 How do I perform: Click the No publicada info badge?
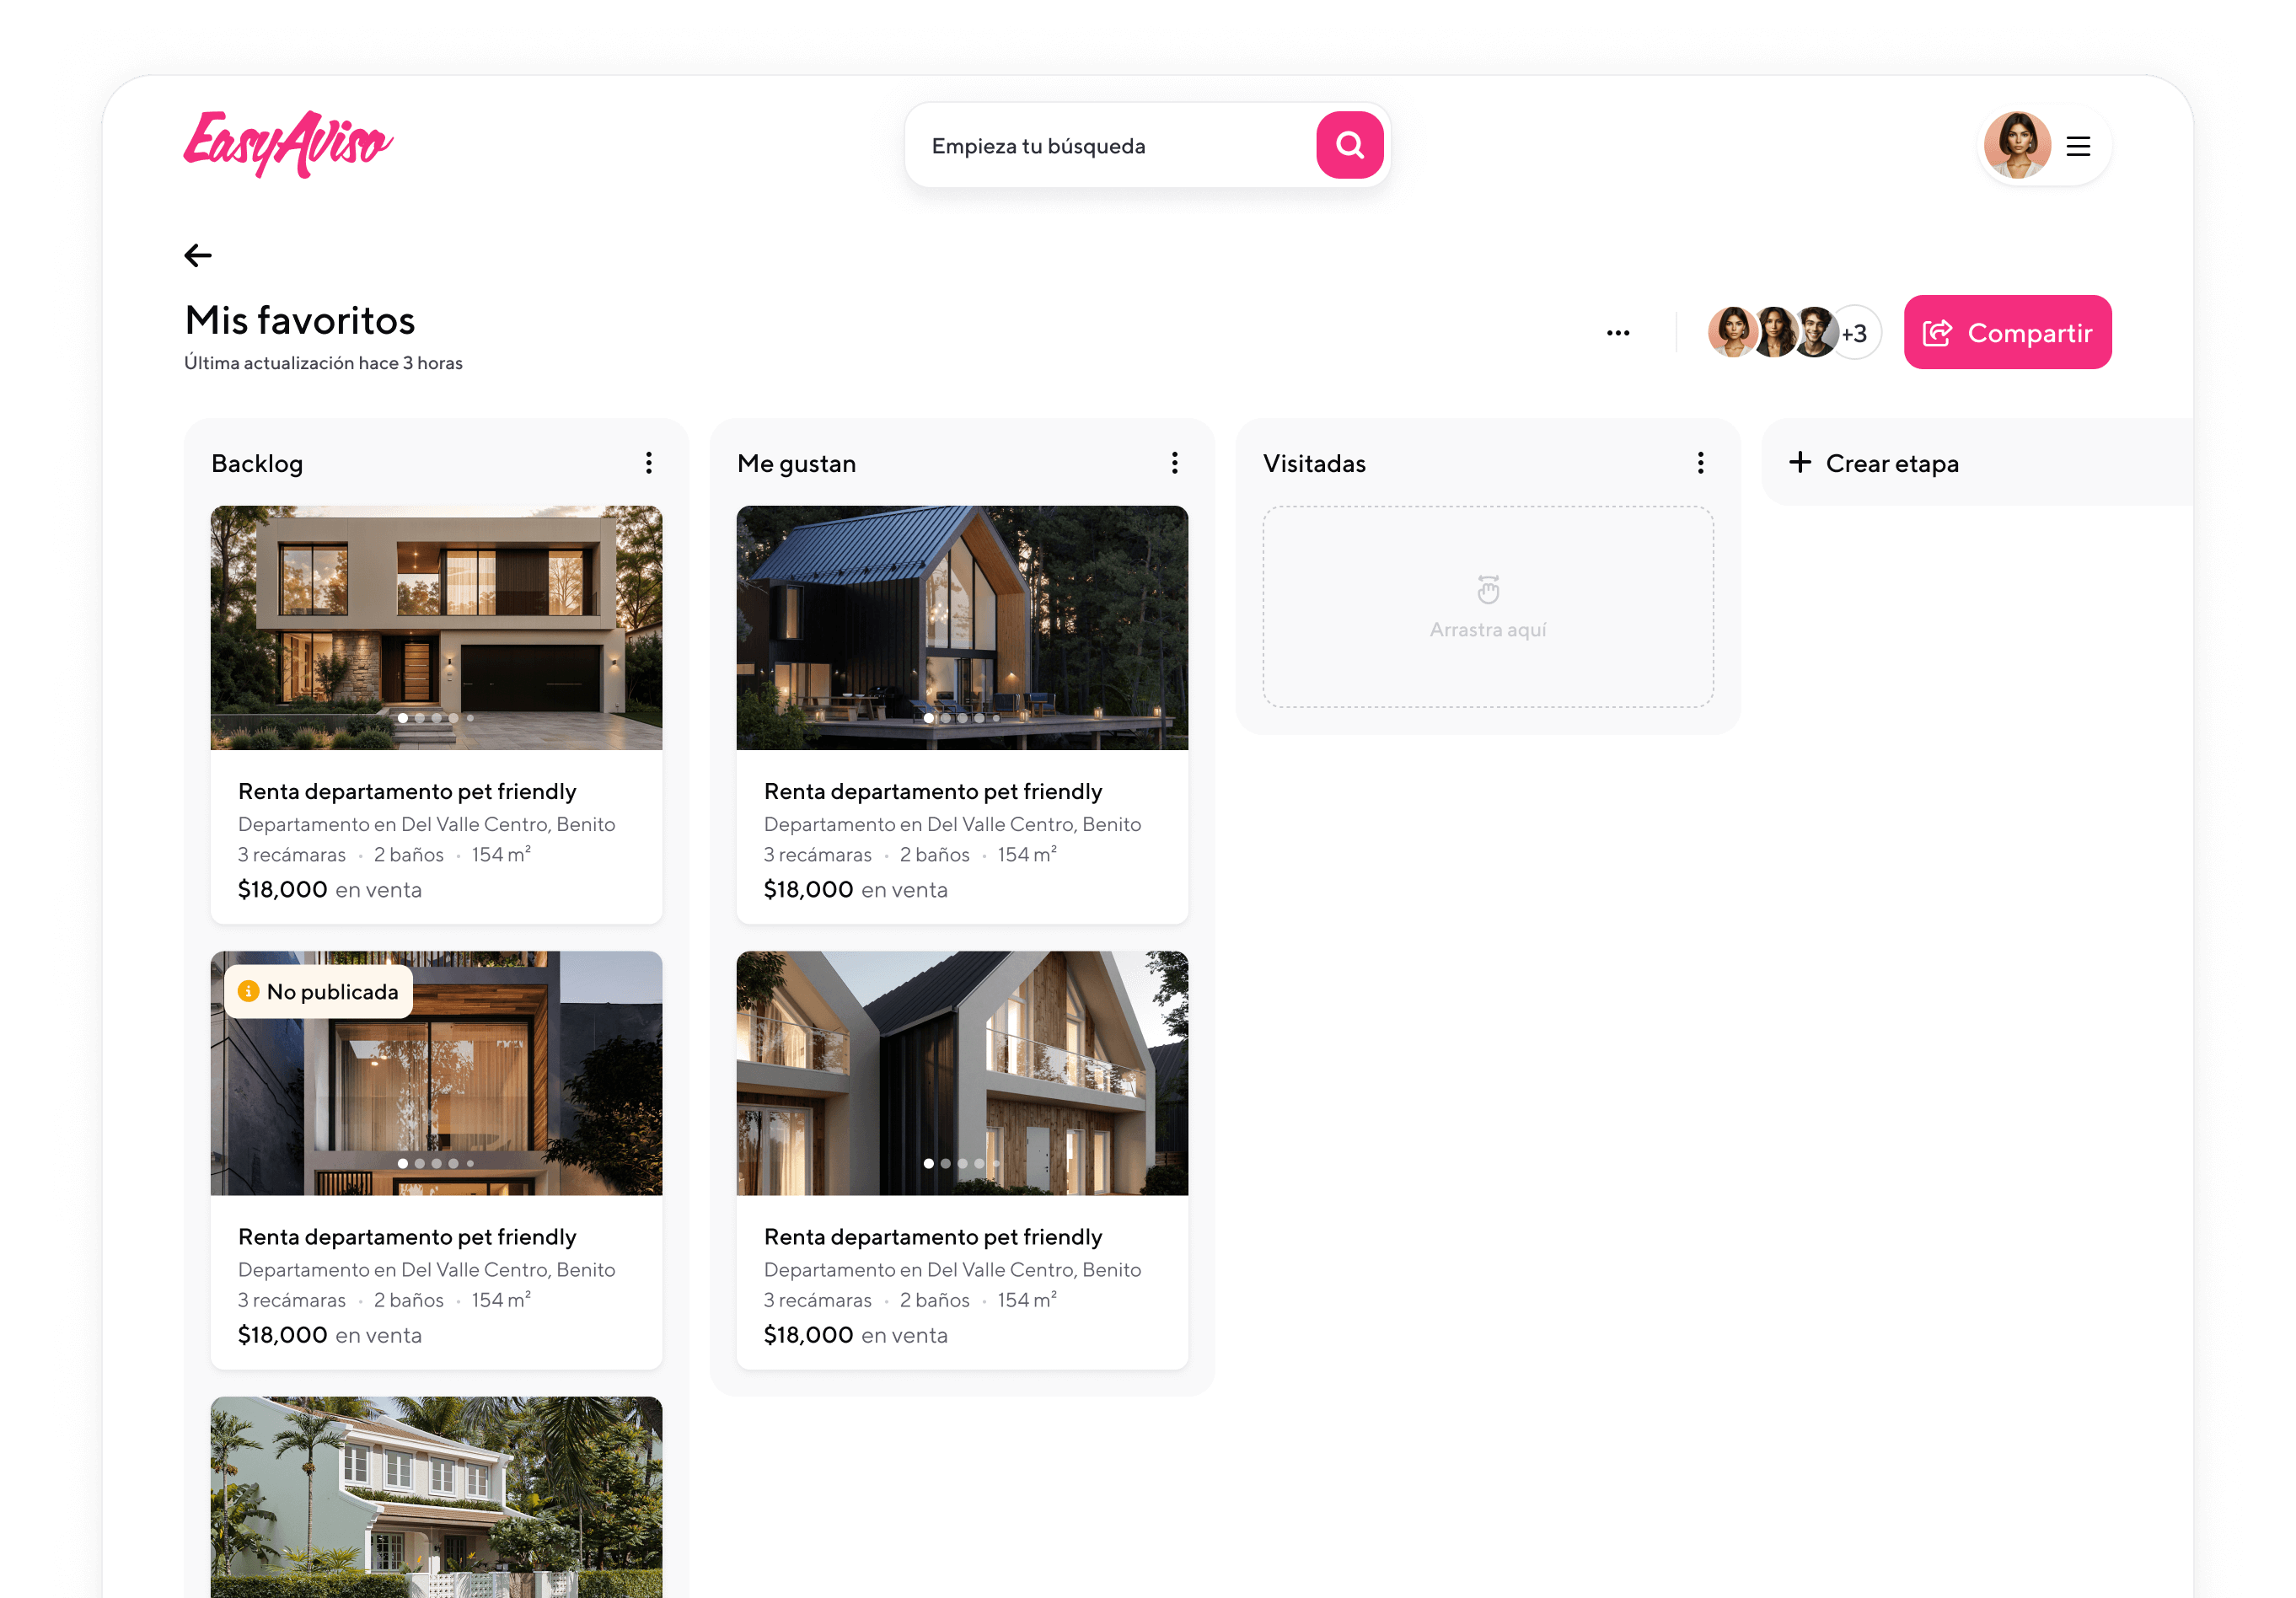point(318,991)
